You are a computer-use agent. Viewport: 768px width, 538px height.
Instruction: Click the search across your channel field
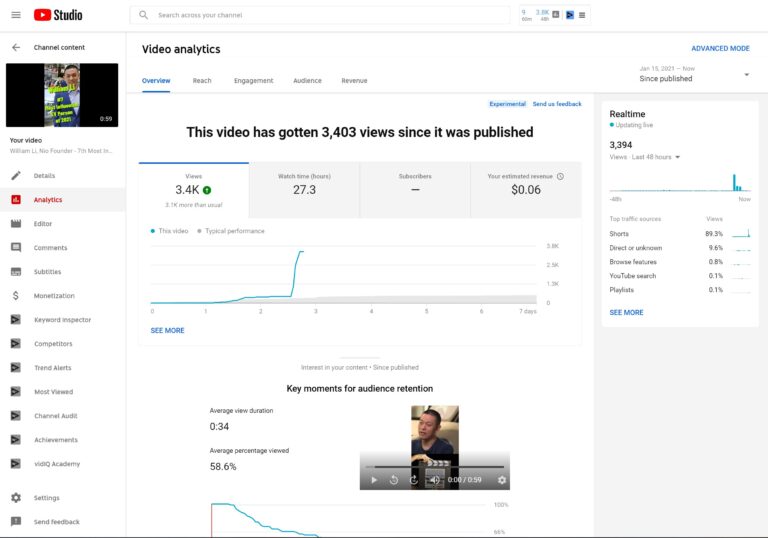330,15
